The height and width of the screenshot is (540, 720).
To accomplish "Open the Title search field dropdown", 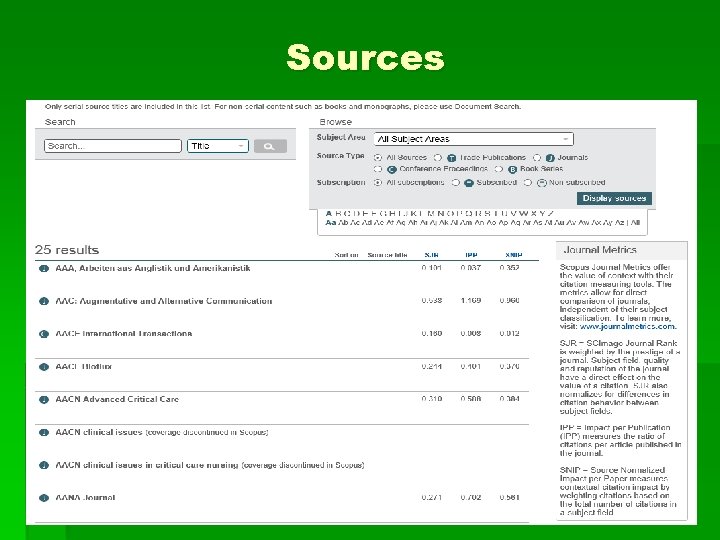I will coord(218,146).
